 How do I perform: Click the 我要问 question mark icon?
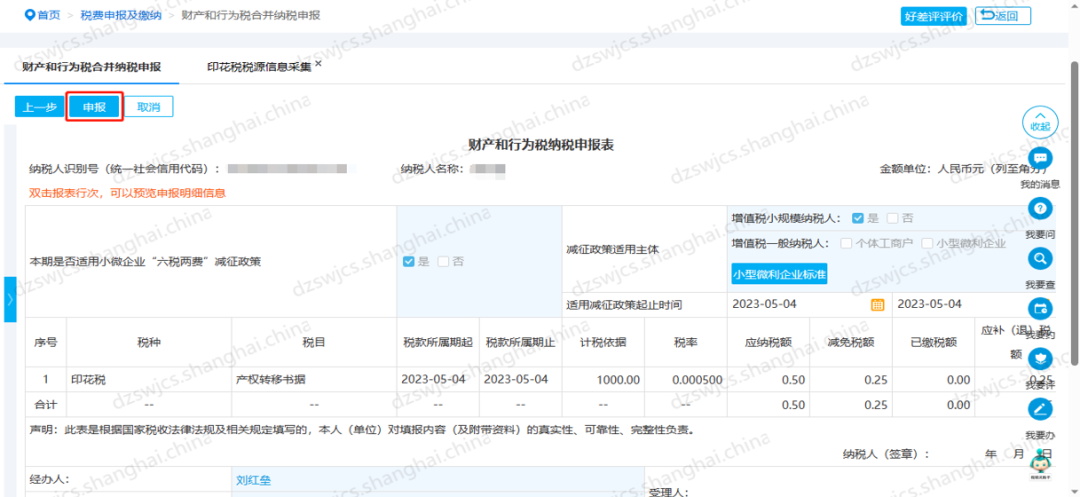tap(1040, 208)
